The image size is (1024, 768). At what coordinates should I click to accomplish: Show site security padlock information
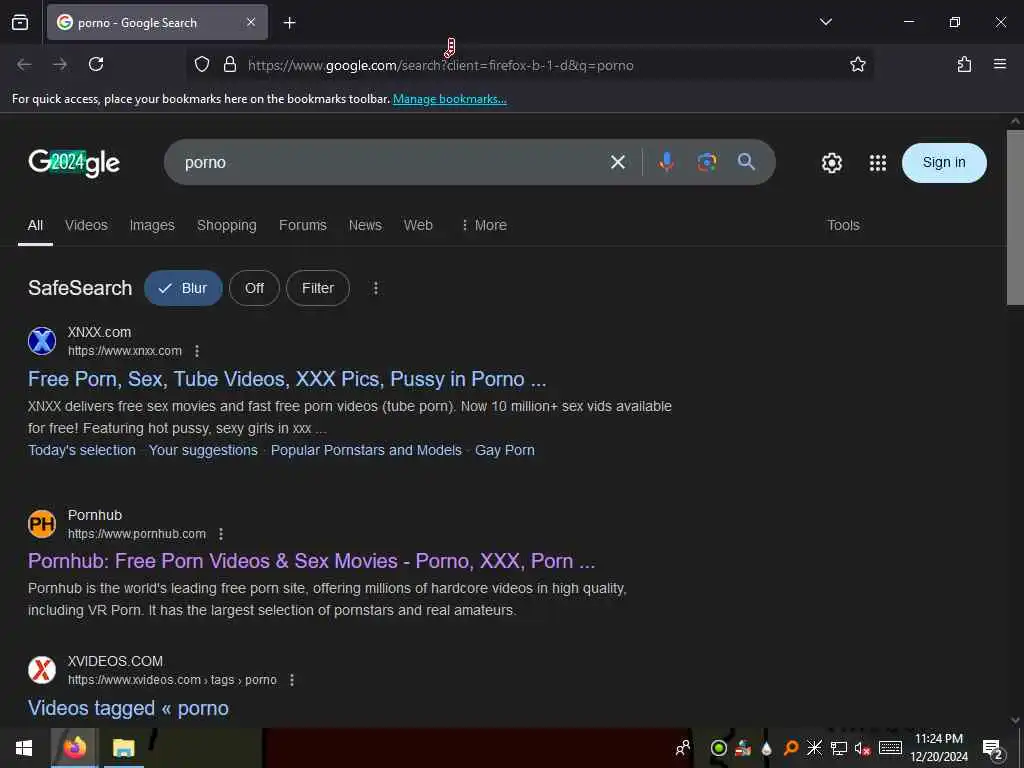point(230,64)
